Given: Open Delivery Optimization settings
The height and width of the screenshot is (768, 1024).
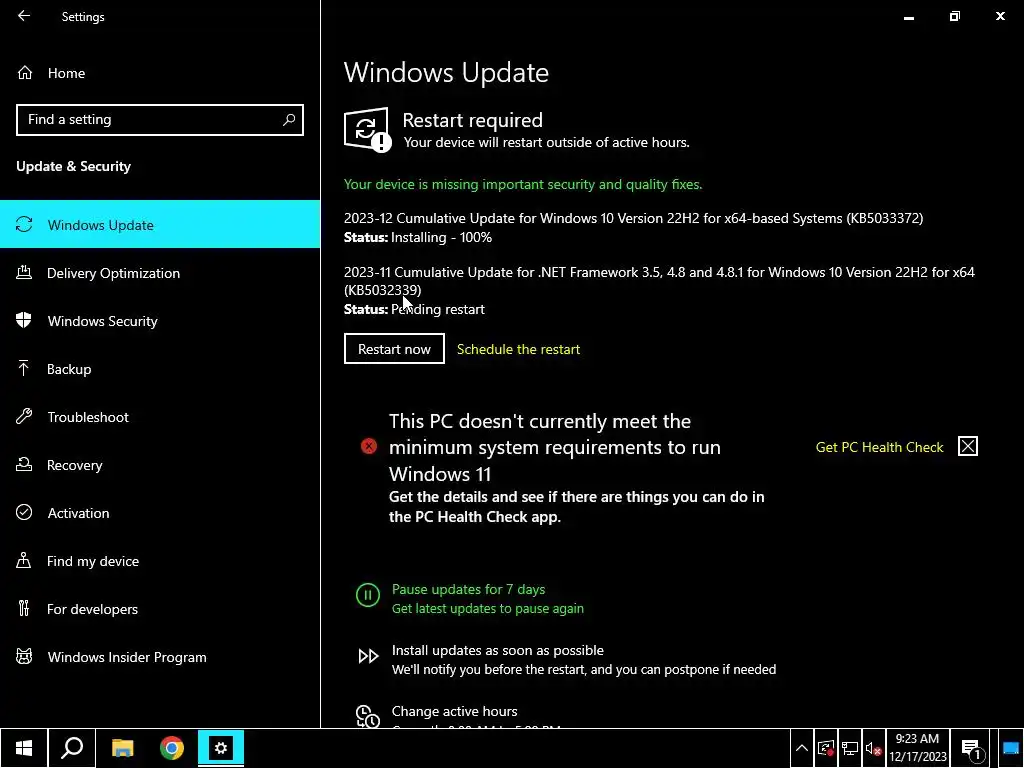Looking at the screenshot, I should (160, 273).
